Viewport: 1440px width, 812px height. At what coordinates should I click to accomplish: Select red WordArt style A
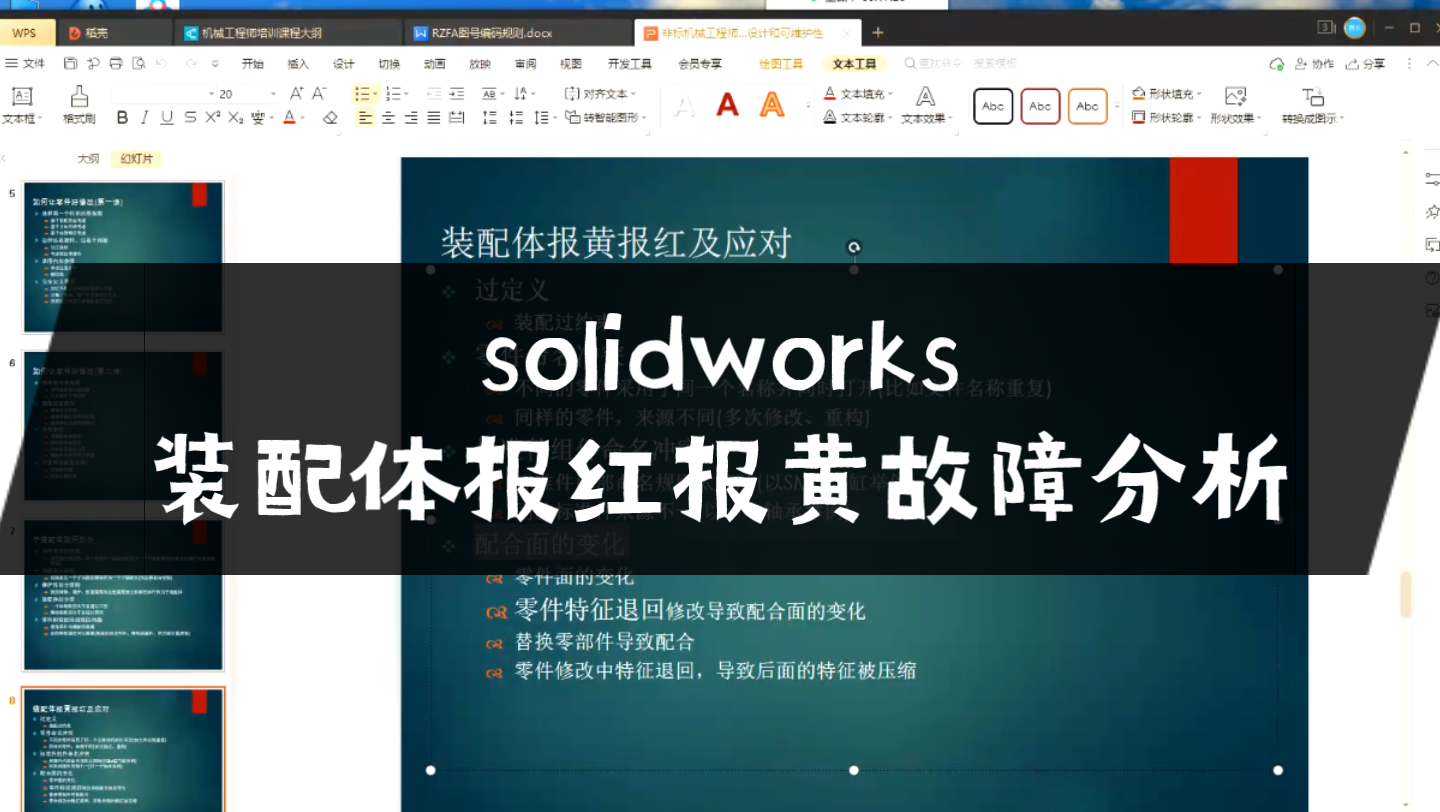click(x=727, y=105)
